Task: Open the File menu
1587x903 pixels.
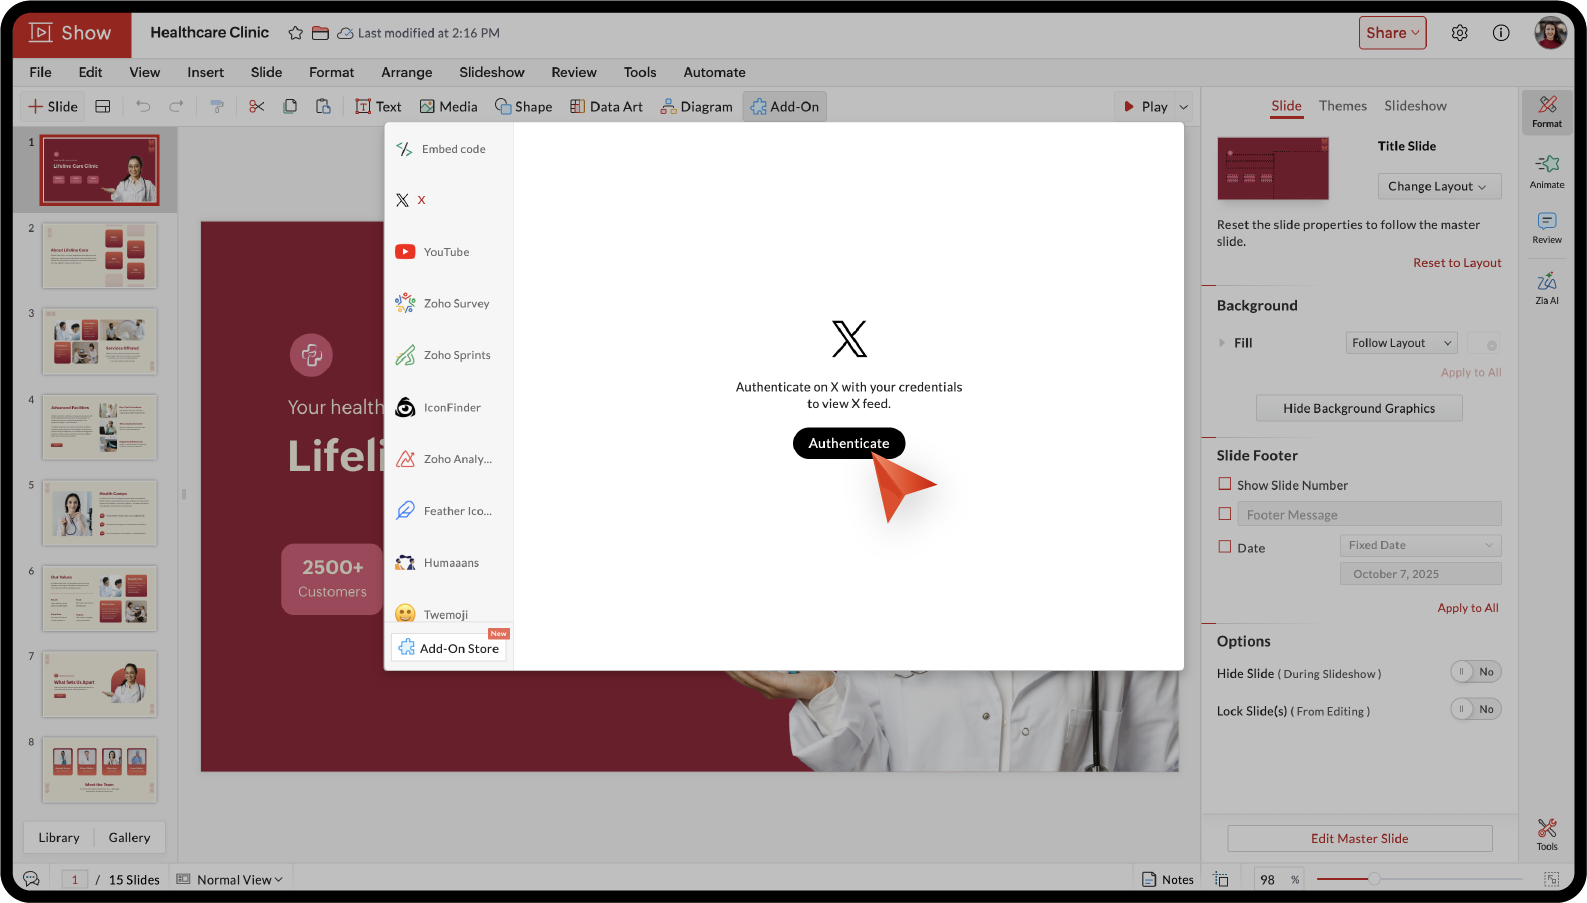Action: coord(41,72)
